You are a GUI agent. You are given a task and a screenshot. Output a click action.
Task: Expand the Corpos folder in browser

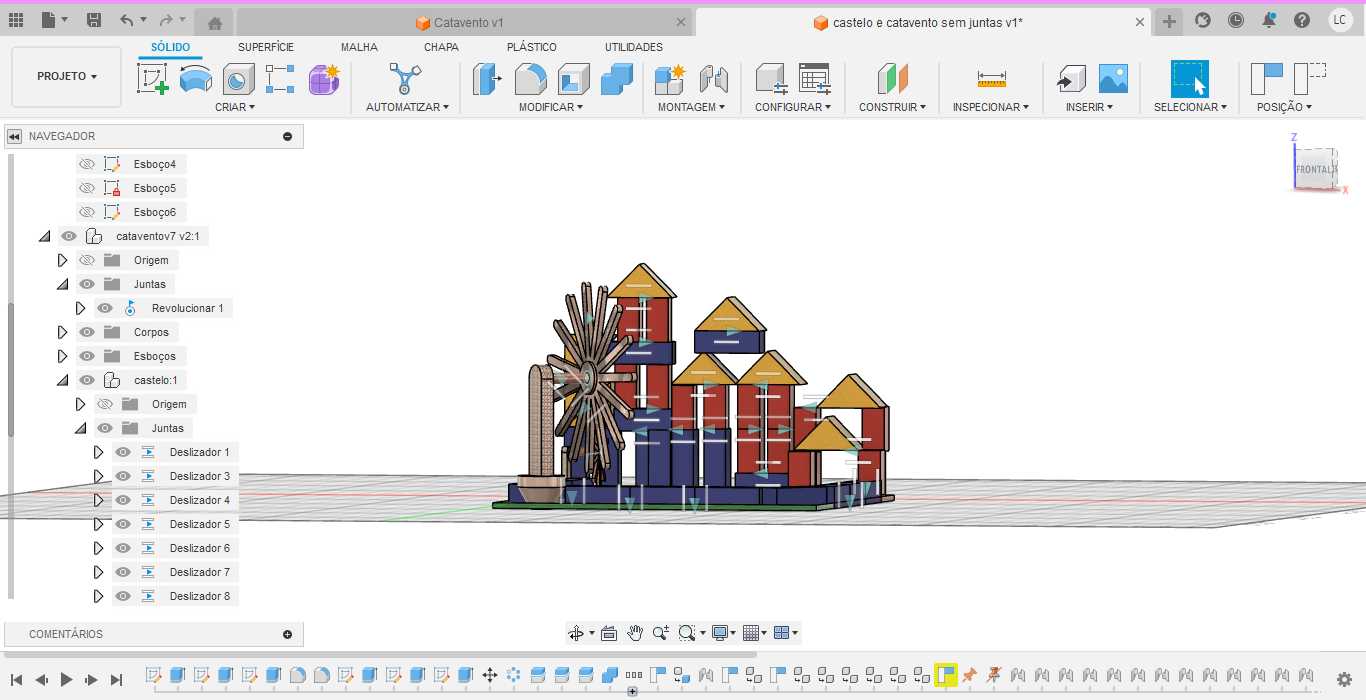point(62,332)
